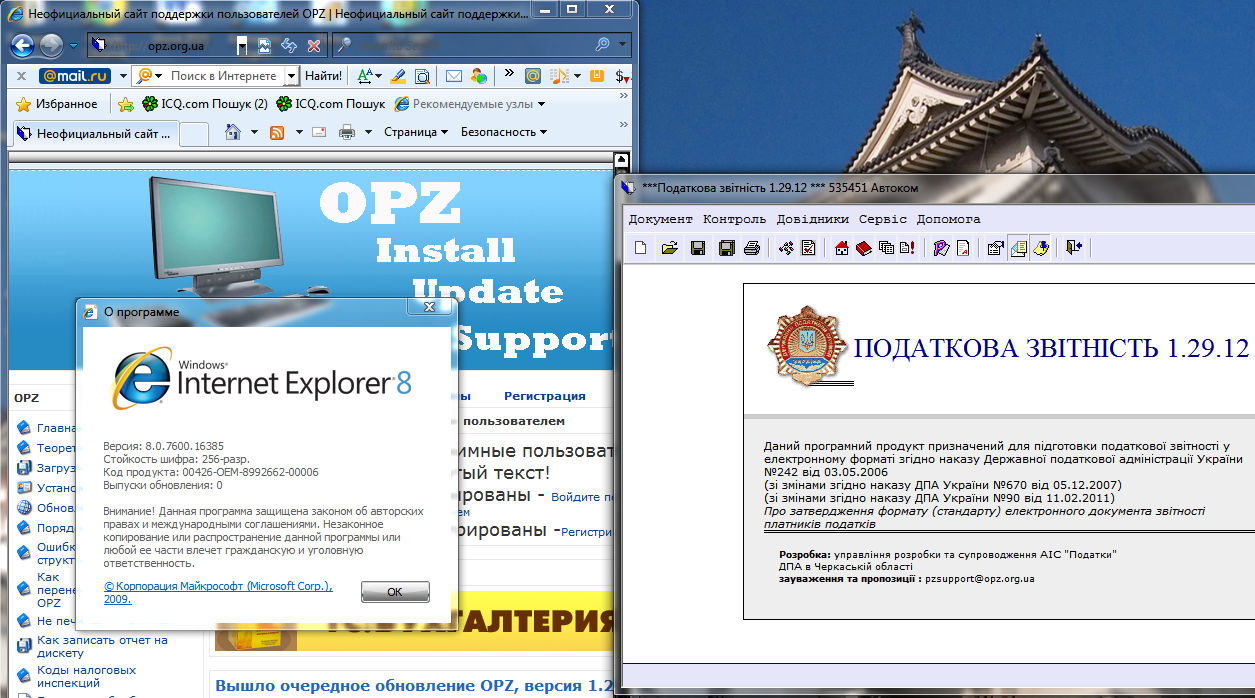This screenshot has width=1255, height=698.
Task: Open the Документ menu
Action: coord(660,219)
